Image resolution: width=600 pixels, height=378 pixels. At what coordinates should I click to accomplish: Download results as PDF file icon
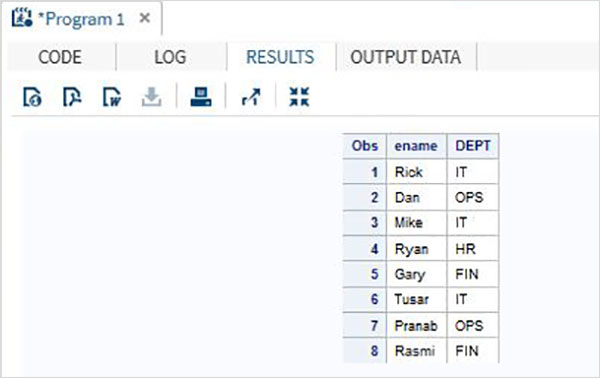pos(72,97)
